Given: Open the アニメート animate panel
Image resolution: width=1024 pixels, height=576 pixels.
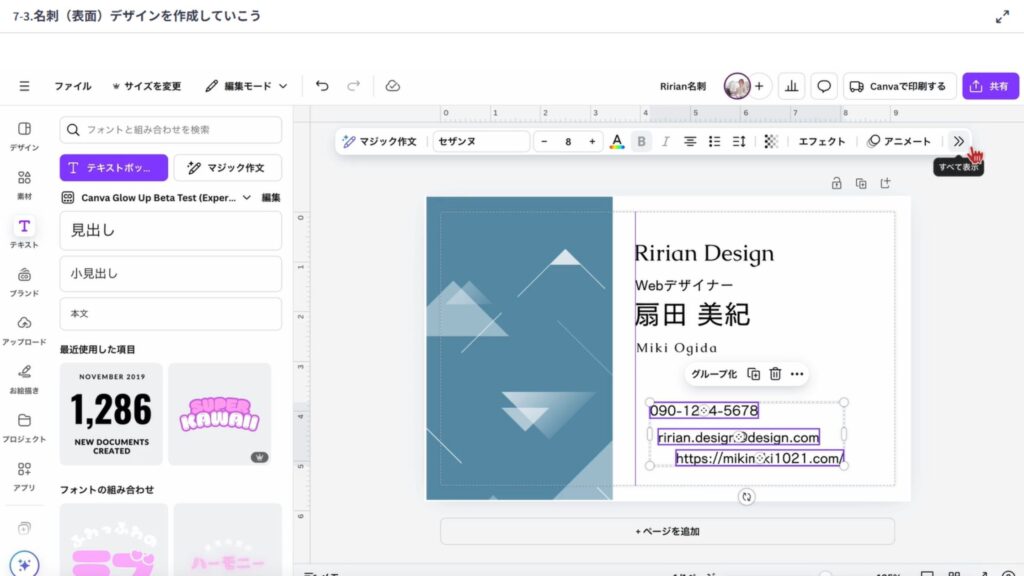Looking at the screenshot, I should coord(899,141).
